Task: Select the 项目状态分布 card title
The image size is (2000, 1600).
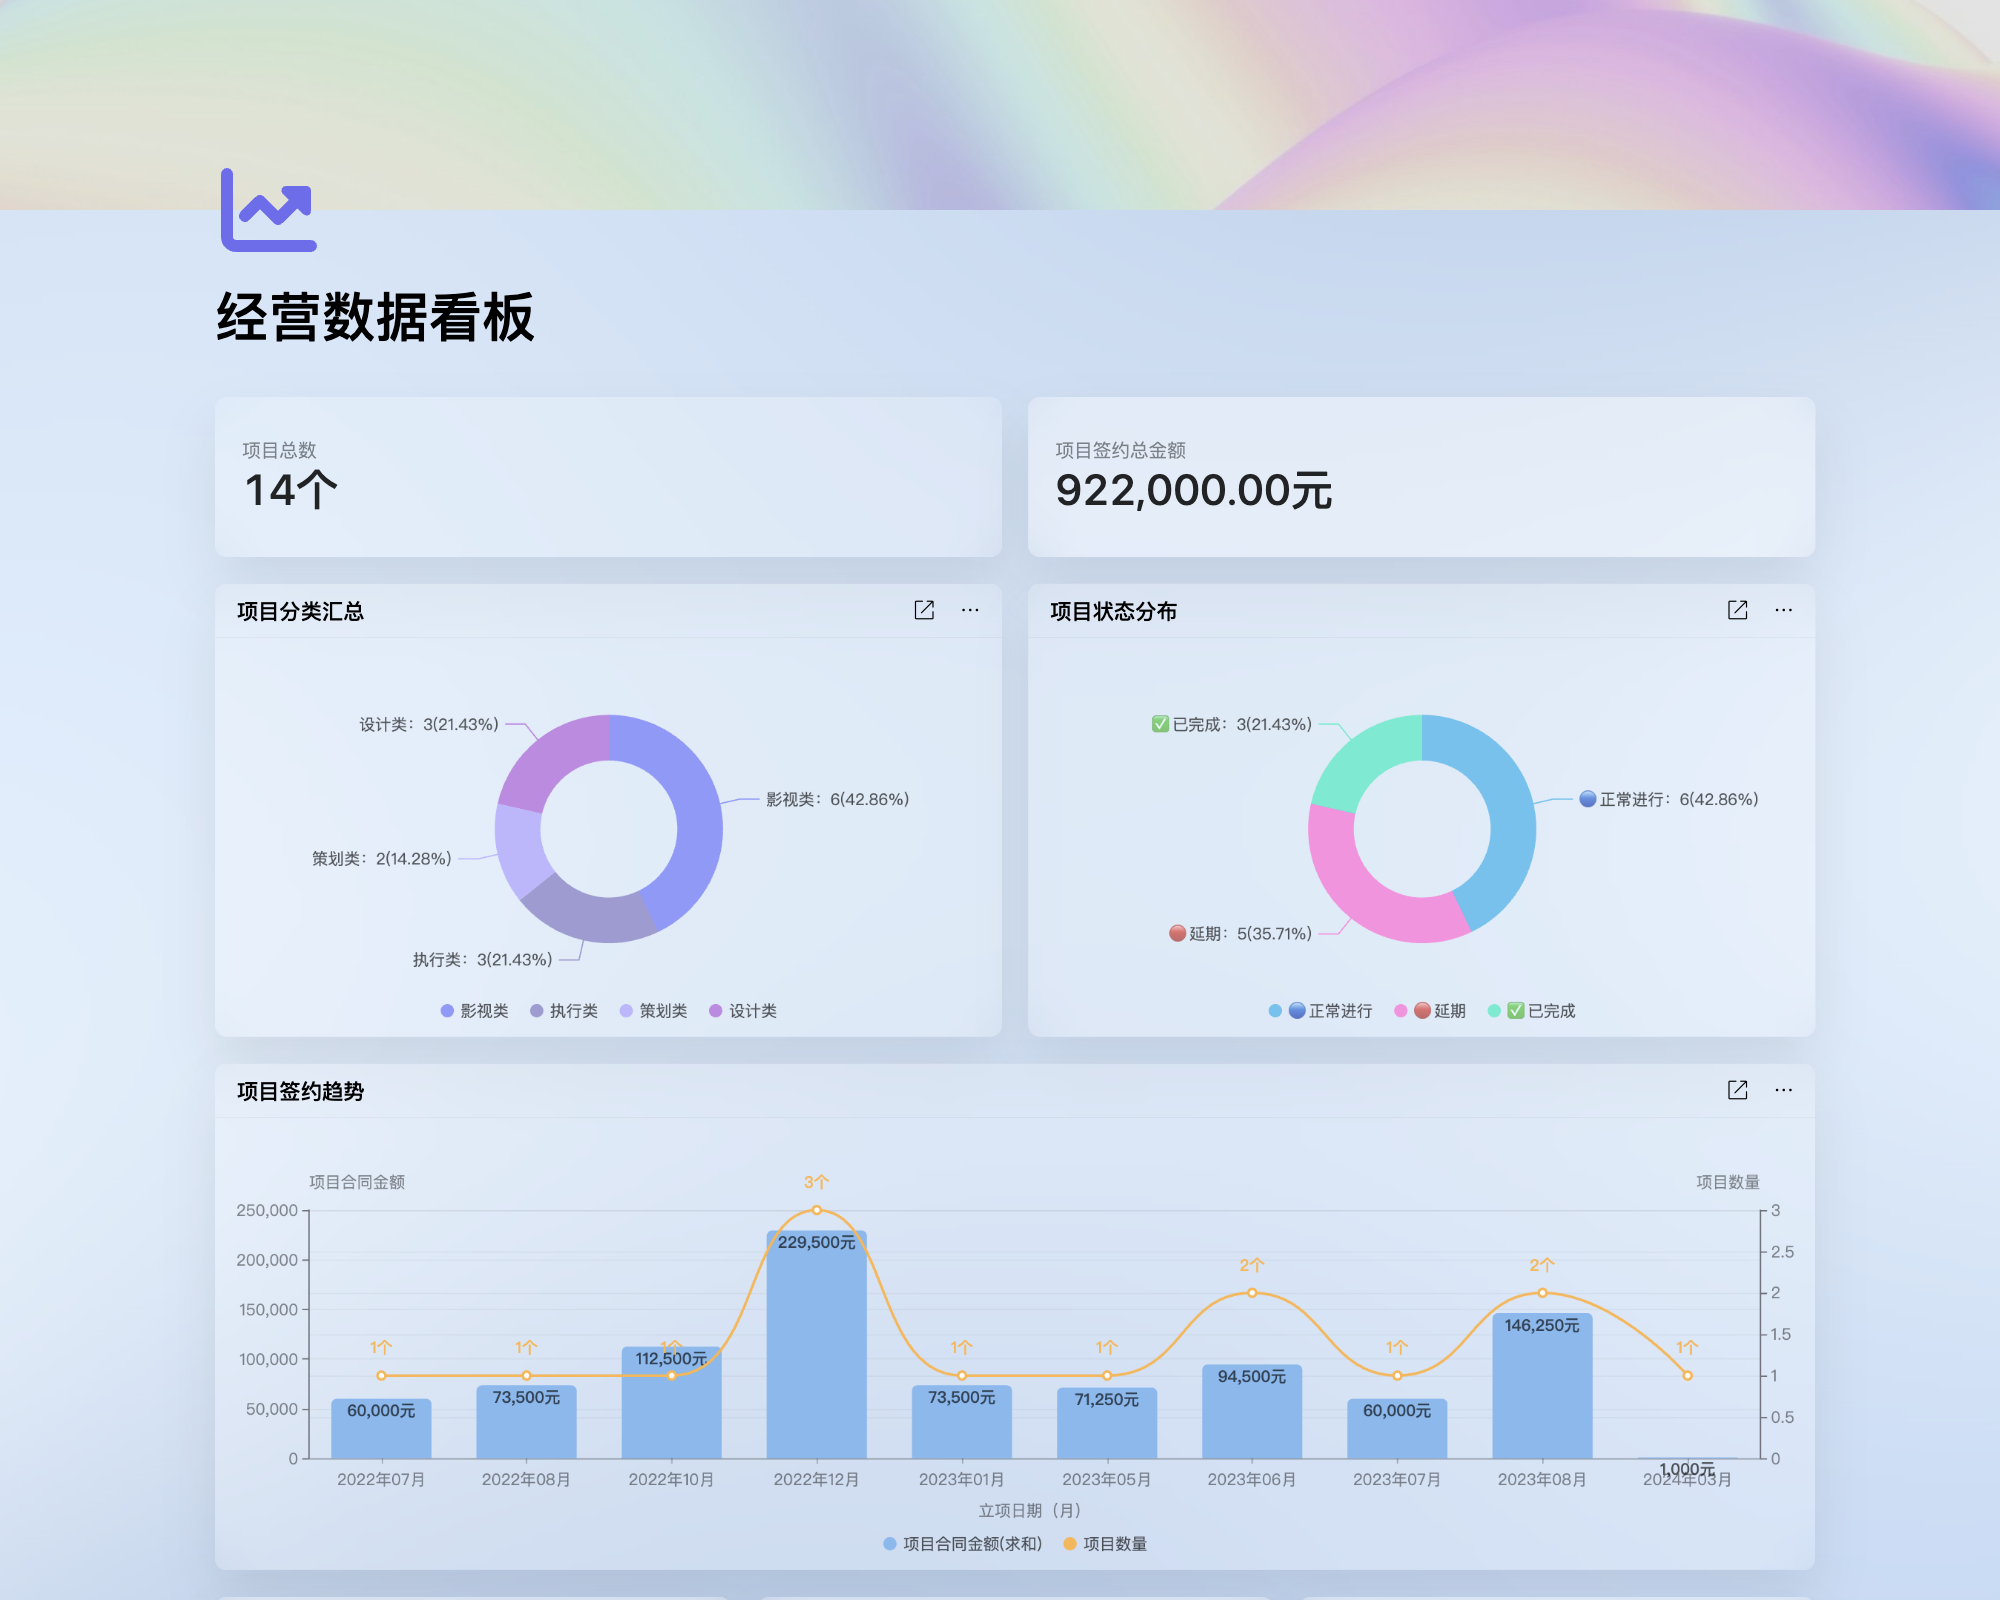Action: [x=1114, y=612]
